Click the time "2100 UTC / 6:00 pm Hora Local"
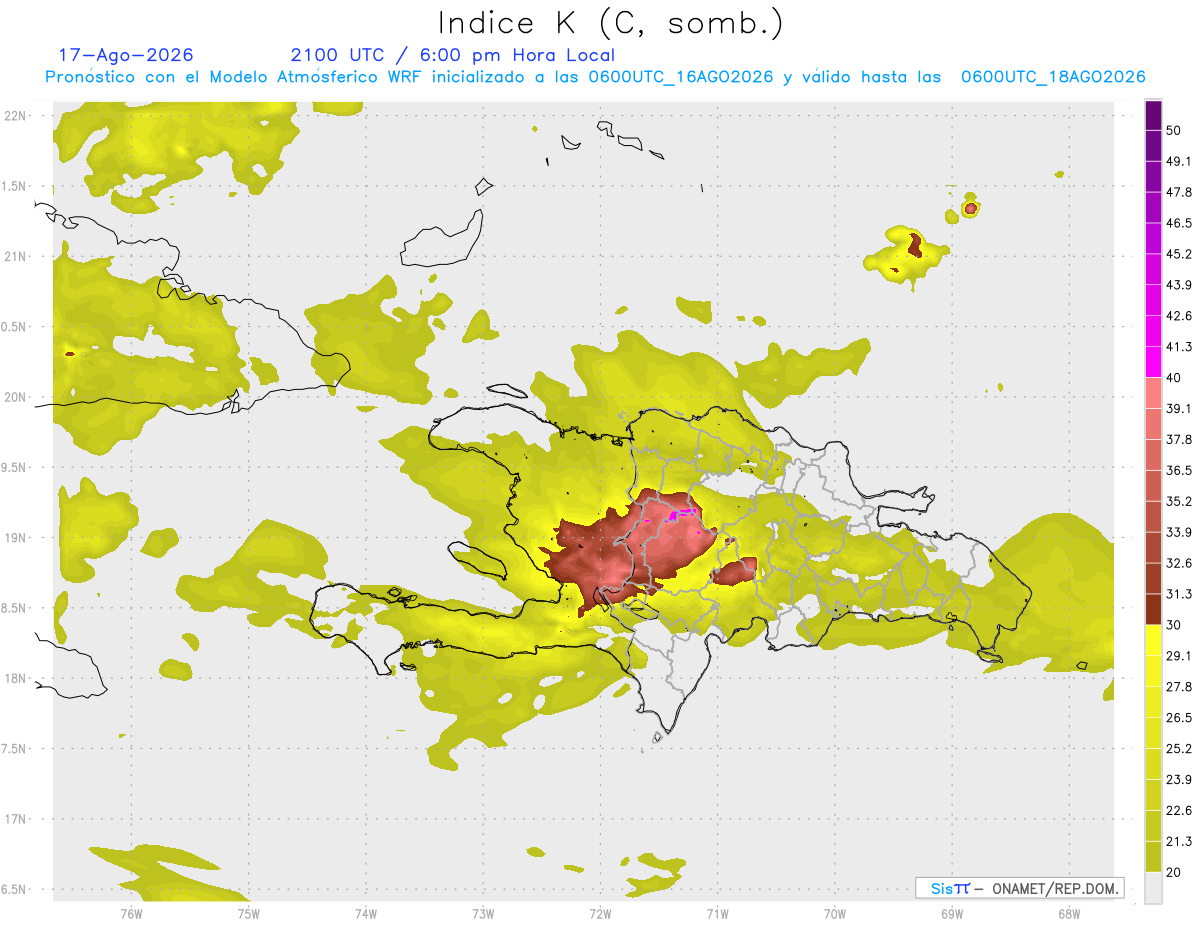 (453, 55)
